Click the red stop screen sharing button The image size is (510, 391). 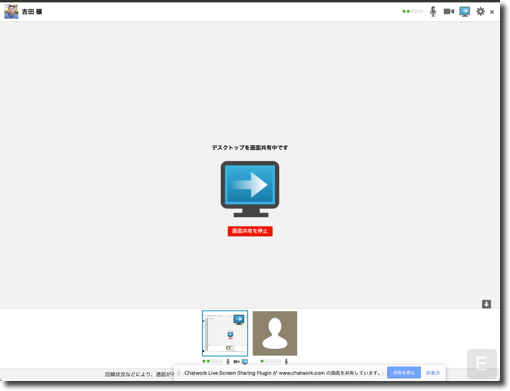[x=250, y=231]
